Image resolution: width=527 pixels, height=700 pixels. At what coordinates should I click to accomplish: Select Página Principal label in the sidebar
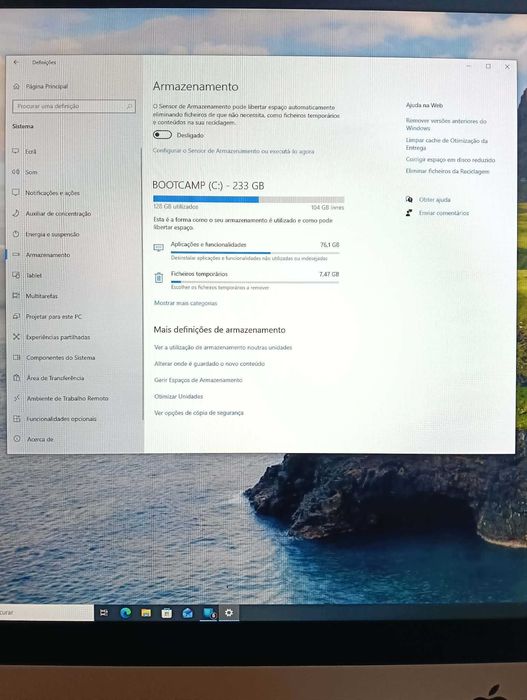tap(47, 86)
